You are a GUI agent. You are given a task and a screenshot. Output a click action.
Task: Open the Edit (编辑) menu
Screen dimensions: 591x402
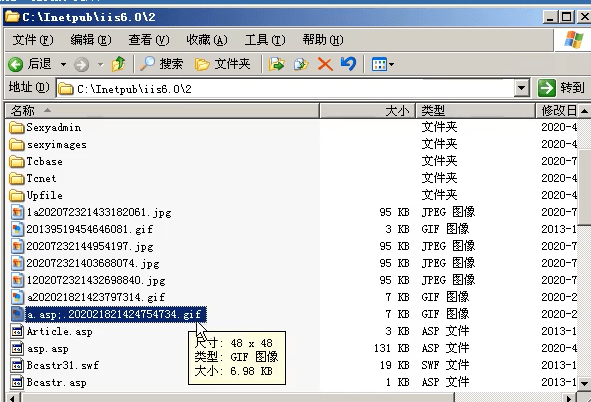(x=91, y=40)
